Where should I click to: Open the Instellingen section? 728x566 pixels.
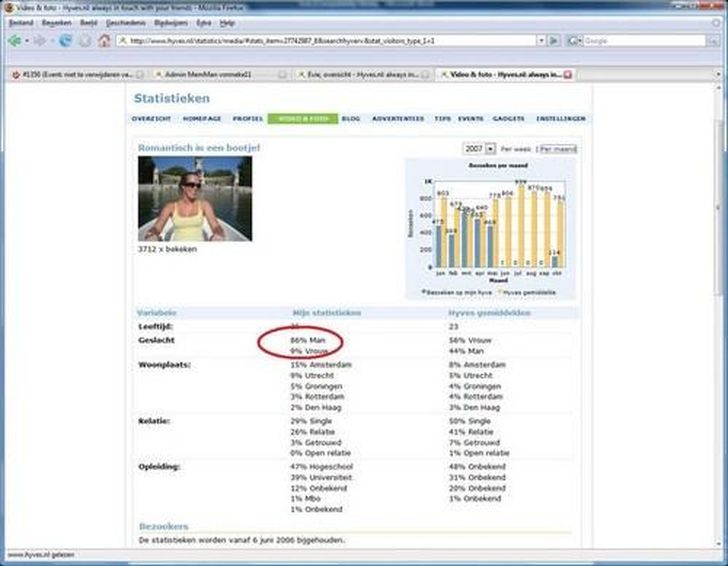click(560, 118)
